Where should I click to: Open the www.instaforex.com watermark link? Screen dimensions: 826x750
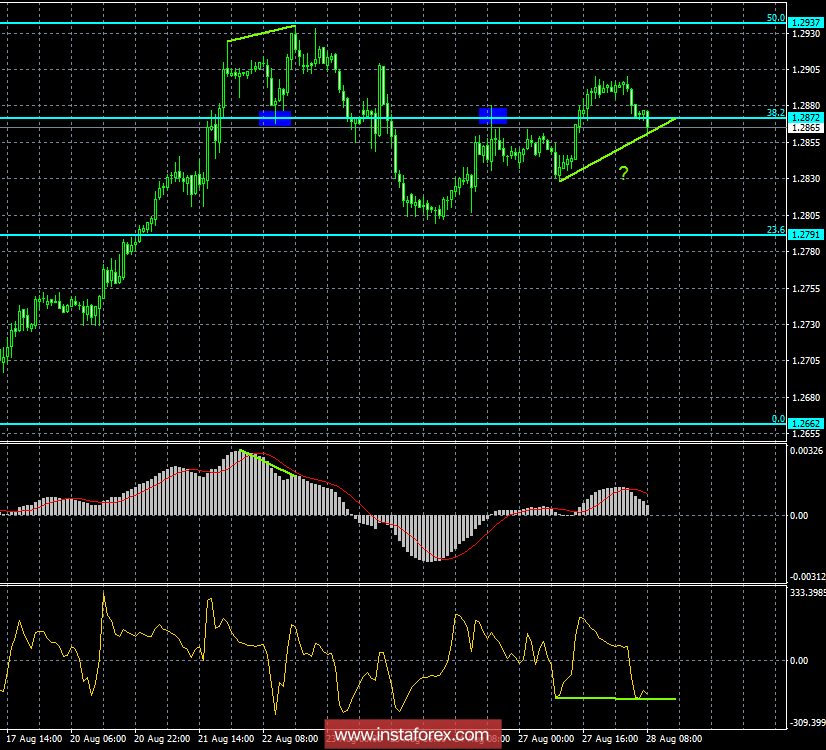coord(413,733)
